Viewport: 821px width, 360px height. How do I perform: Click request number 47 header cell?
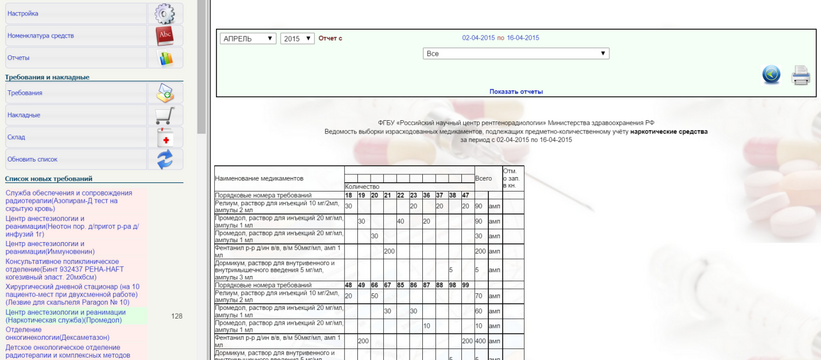[x=468, y=195]
